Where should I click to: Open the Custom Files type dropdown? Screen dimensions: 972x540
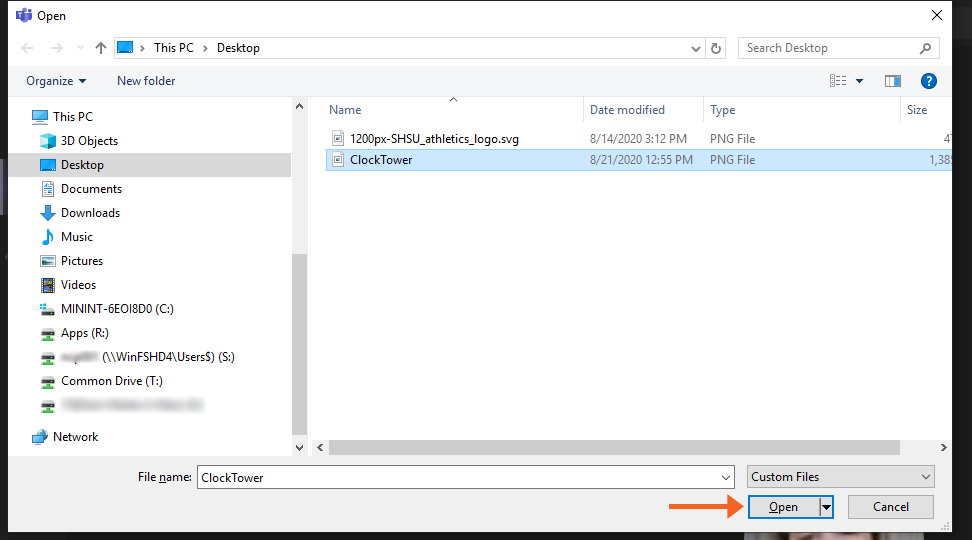click(x=840, y=477)
